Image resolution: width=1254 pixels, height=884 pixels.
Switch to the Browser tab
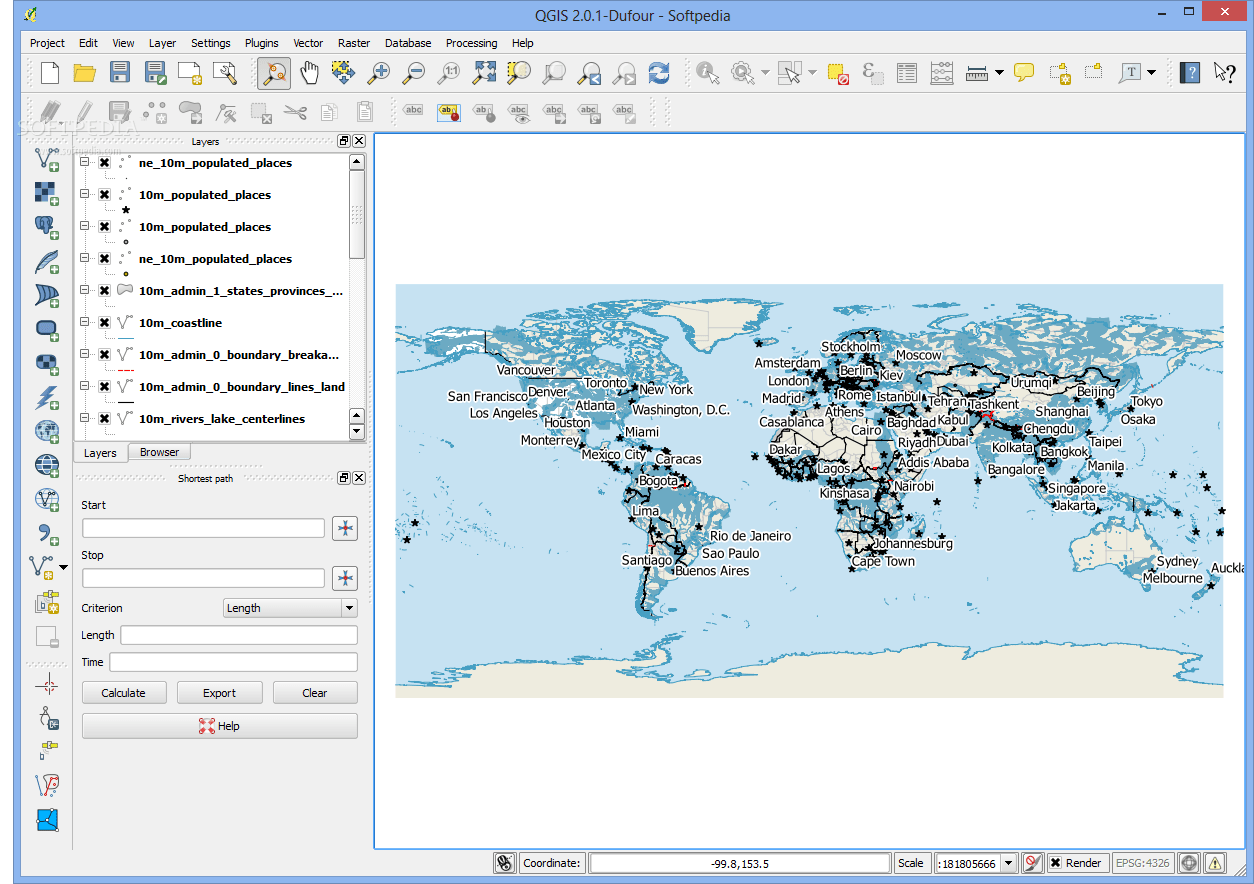[x=159, y=453]
